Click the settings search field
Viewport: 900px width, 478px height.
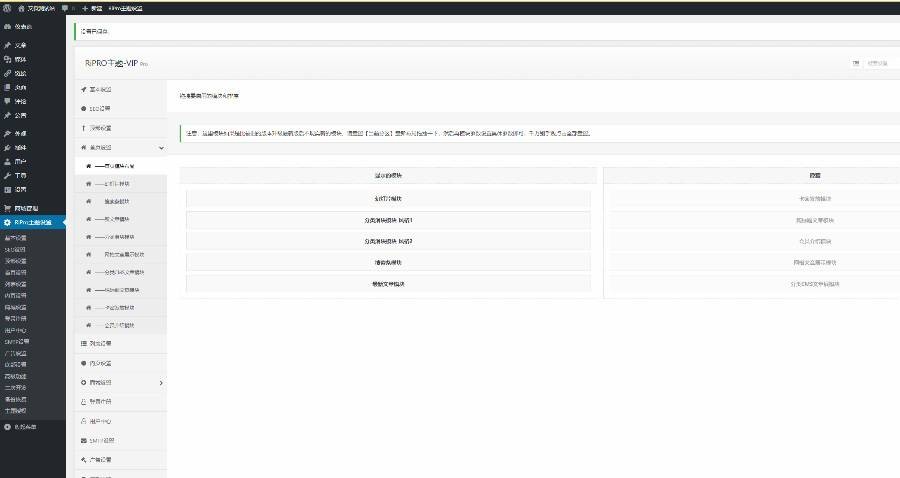pos(880,63)
